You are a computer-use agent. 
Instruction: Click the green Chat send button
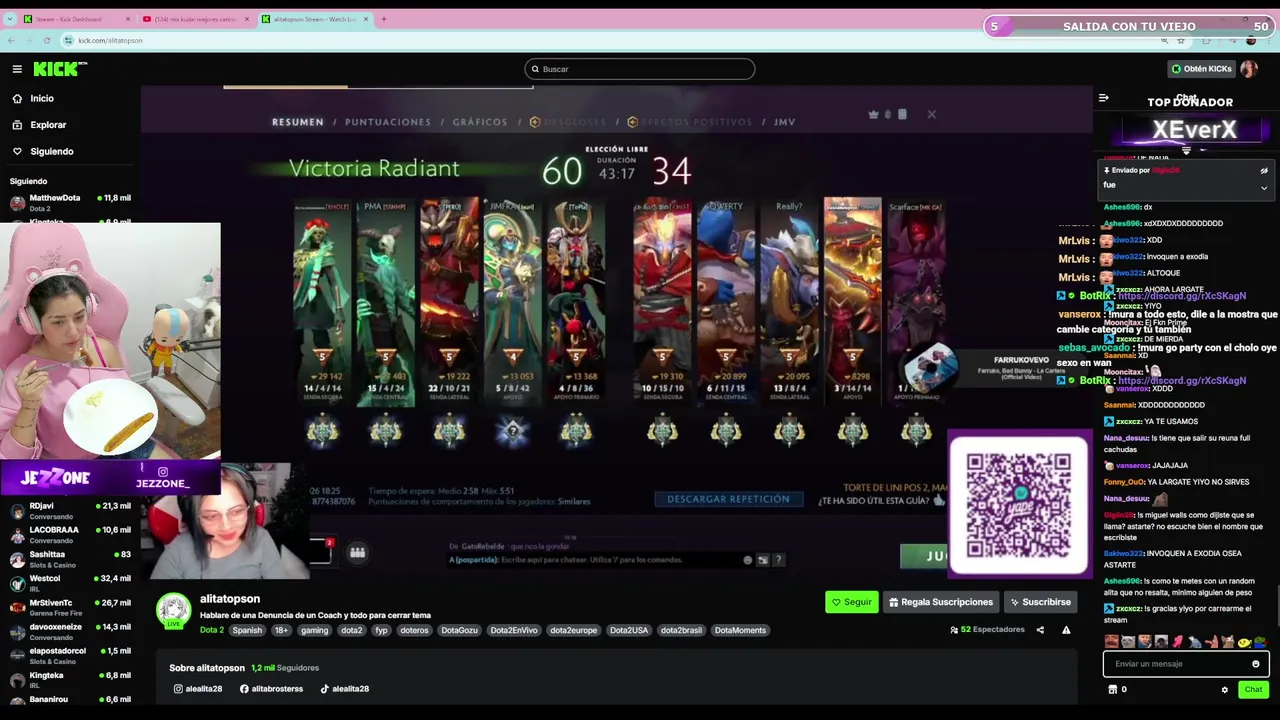[x=1253, y=690]
